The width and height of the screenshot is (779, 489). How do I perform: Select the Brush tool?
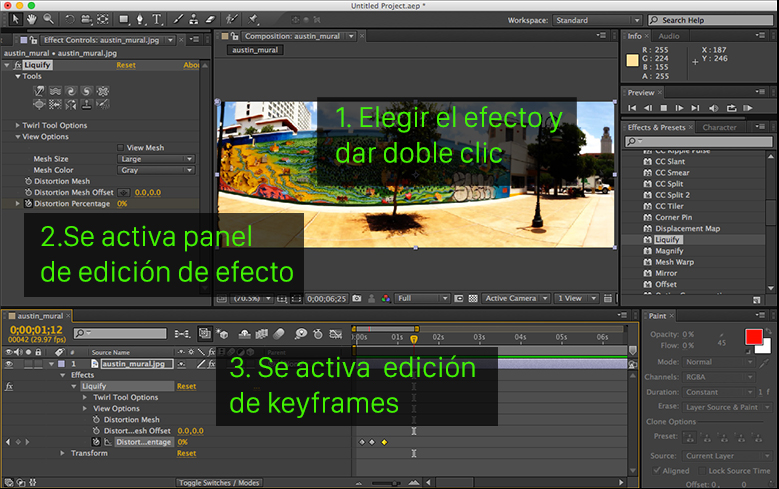click(x=178, y=19)
